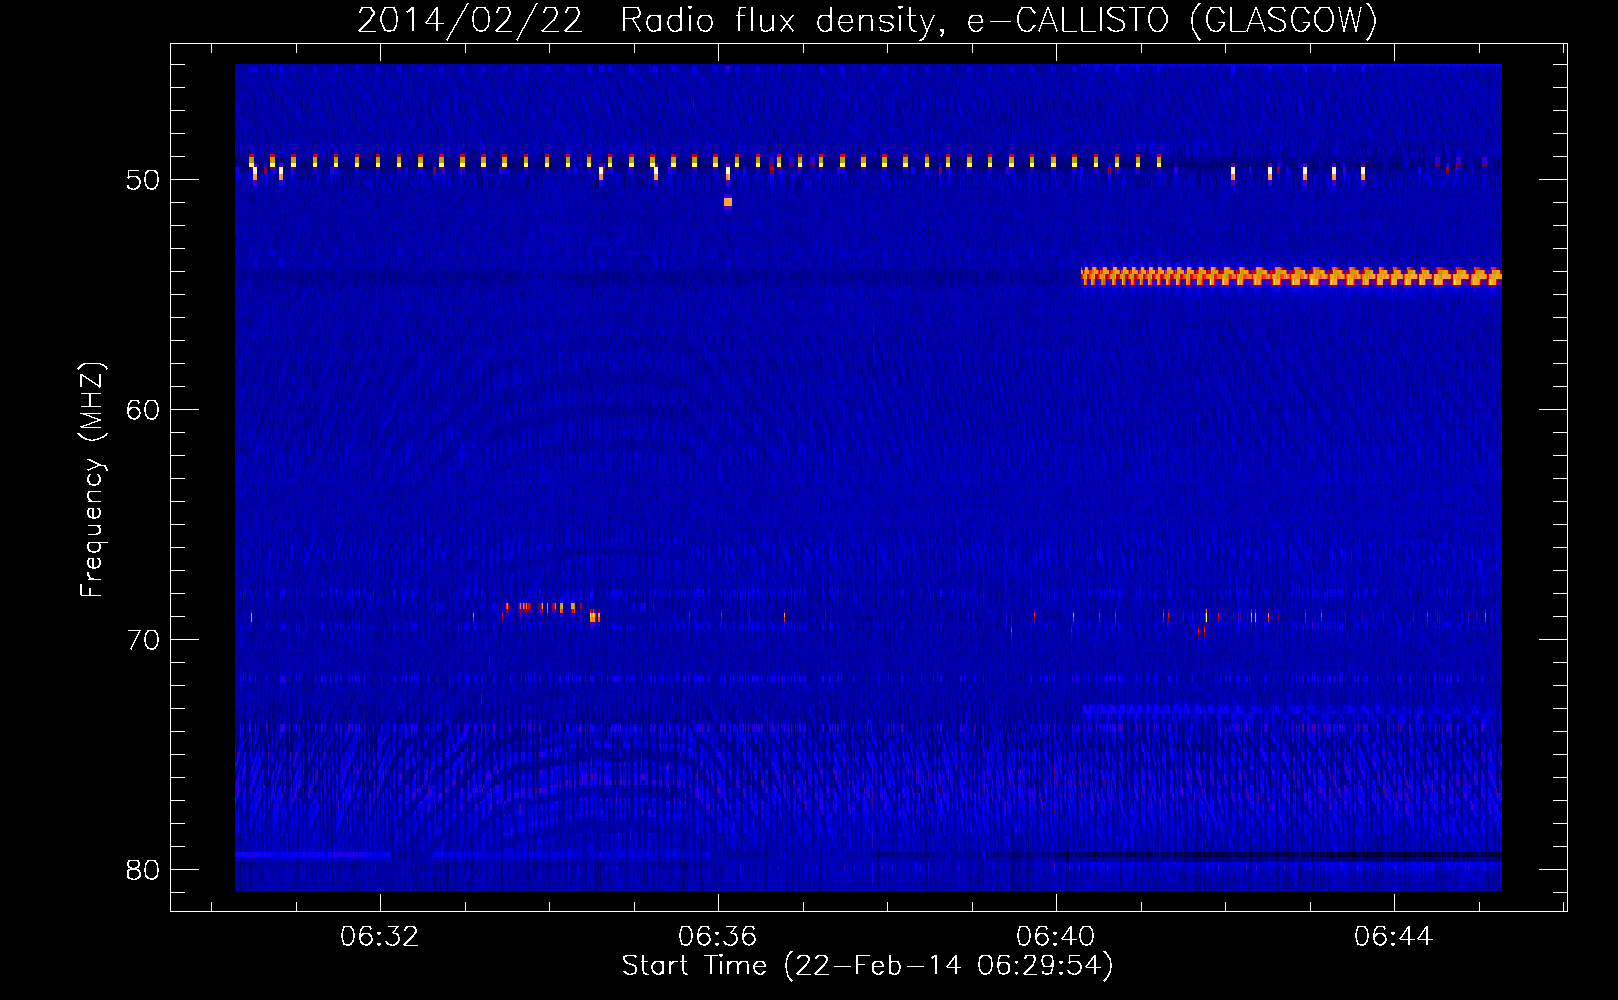Click the 70 frequency tick label
This screenshot has height=1000, width=1618.
coord(143,640)
